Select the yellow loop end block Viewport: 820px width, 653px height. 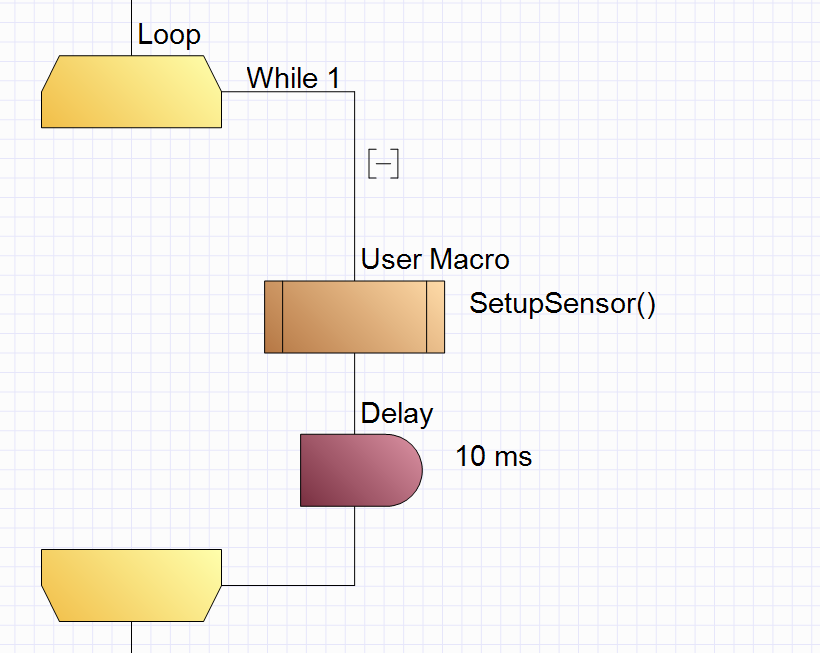pyautogui.click(x=130, y=584)
